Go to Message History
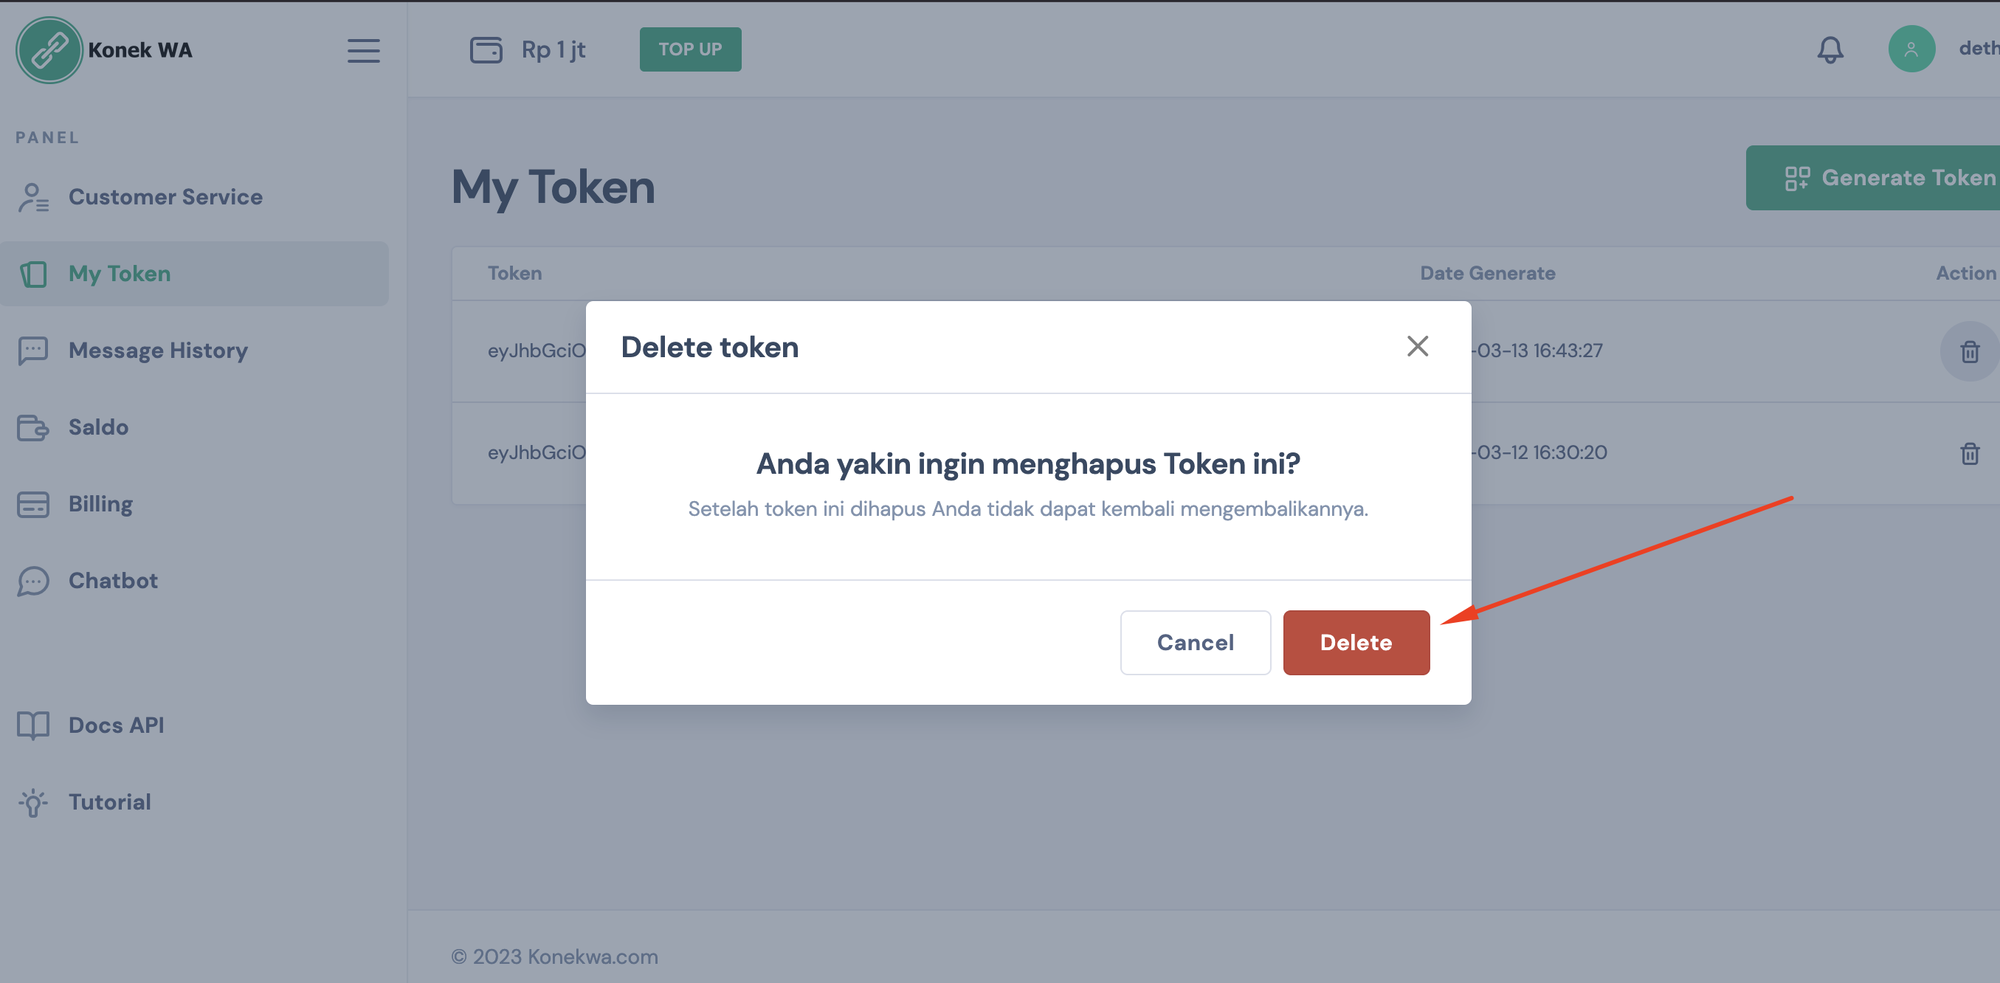This screenshot has width=2000, height=983. point(157,351)
